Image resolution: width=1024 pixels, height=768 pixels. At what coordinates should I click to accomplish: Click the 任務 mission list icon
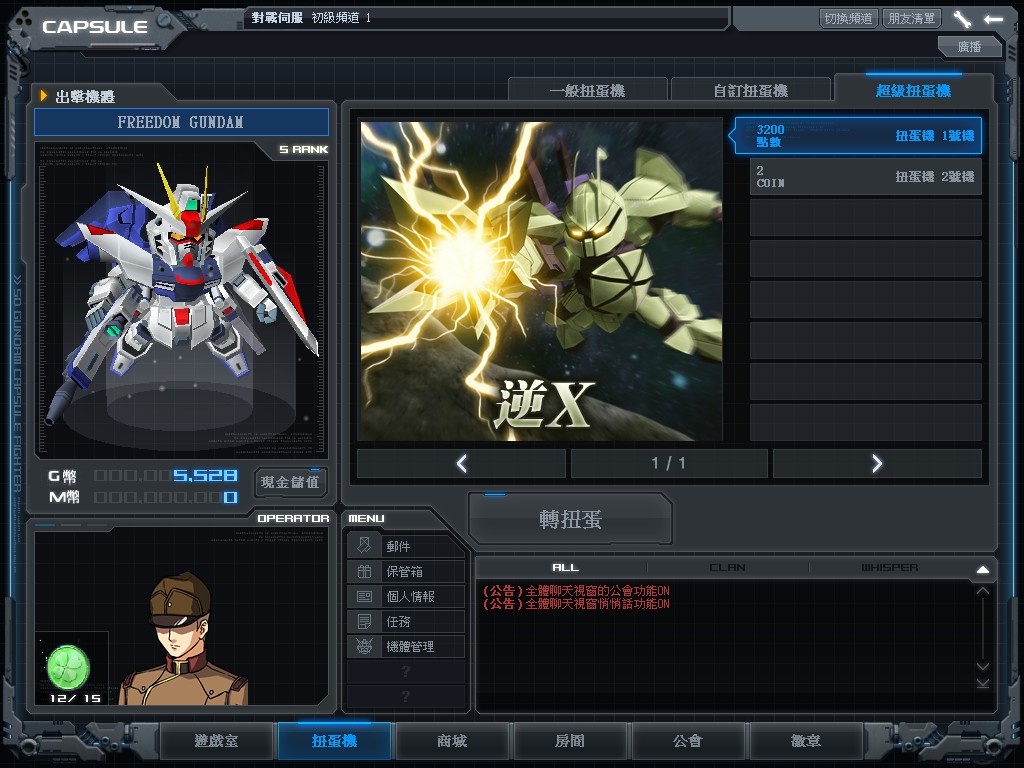tap(364, 621)
